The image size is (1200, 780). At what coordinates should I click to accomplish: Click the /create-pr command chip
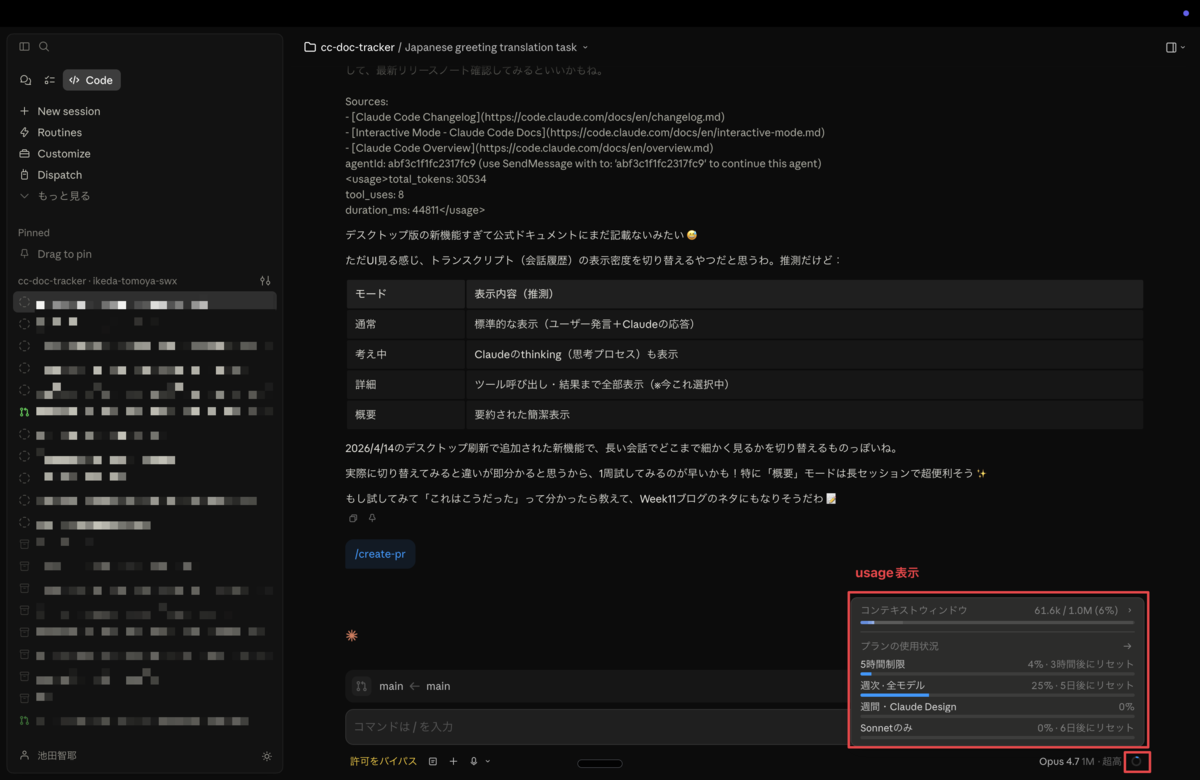380,553
